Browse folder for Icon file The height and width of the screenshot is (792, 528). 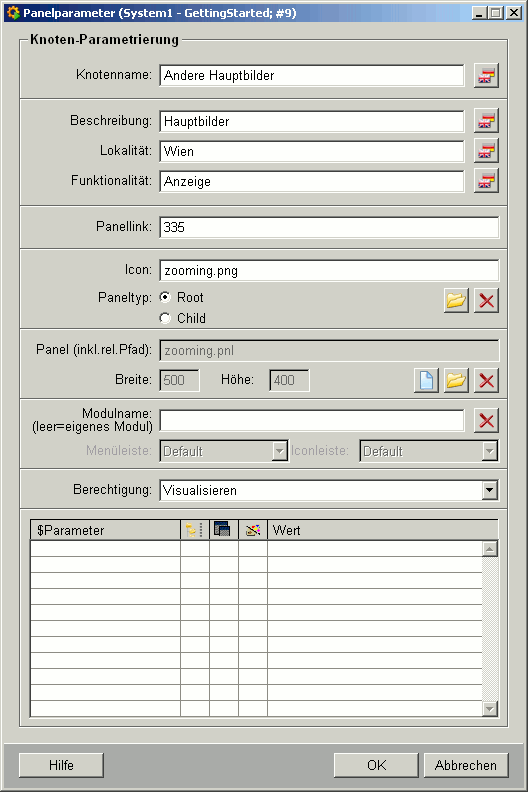(456, 301)
